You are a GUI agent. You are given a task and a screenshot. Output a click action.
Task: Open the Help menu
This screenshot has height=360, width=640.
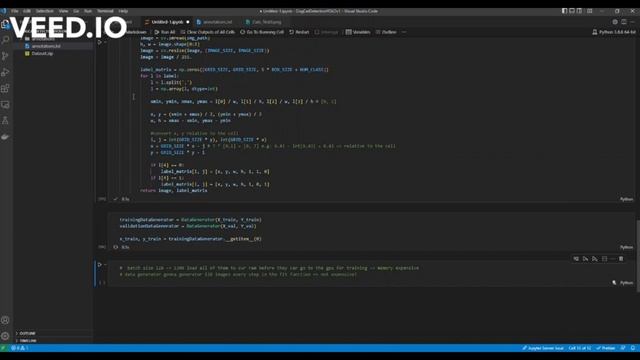click(x=123, y=11)
